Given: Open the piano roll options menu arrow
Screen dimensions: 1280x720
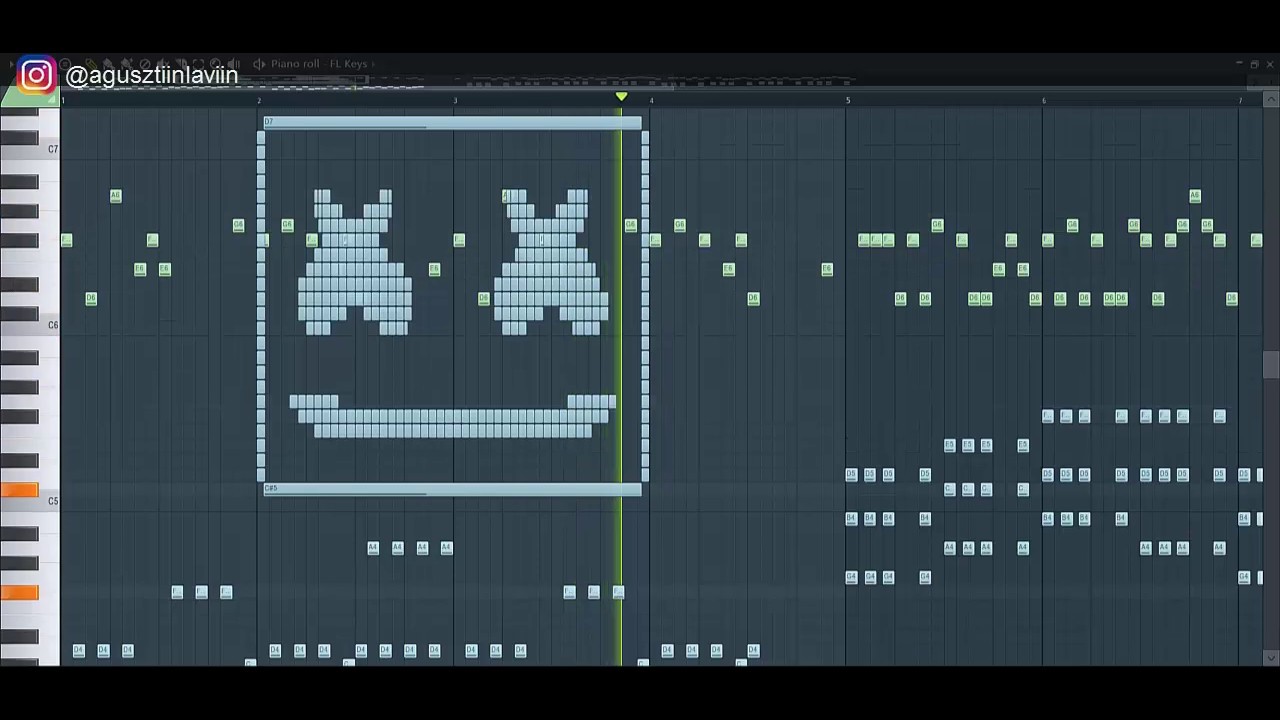Looking at the screenshot, I should (11, 64).
